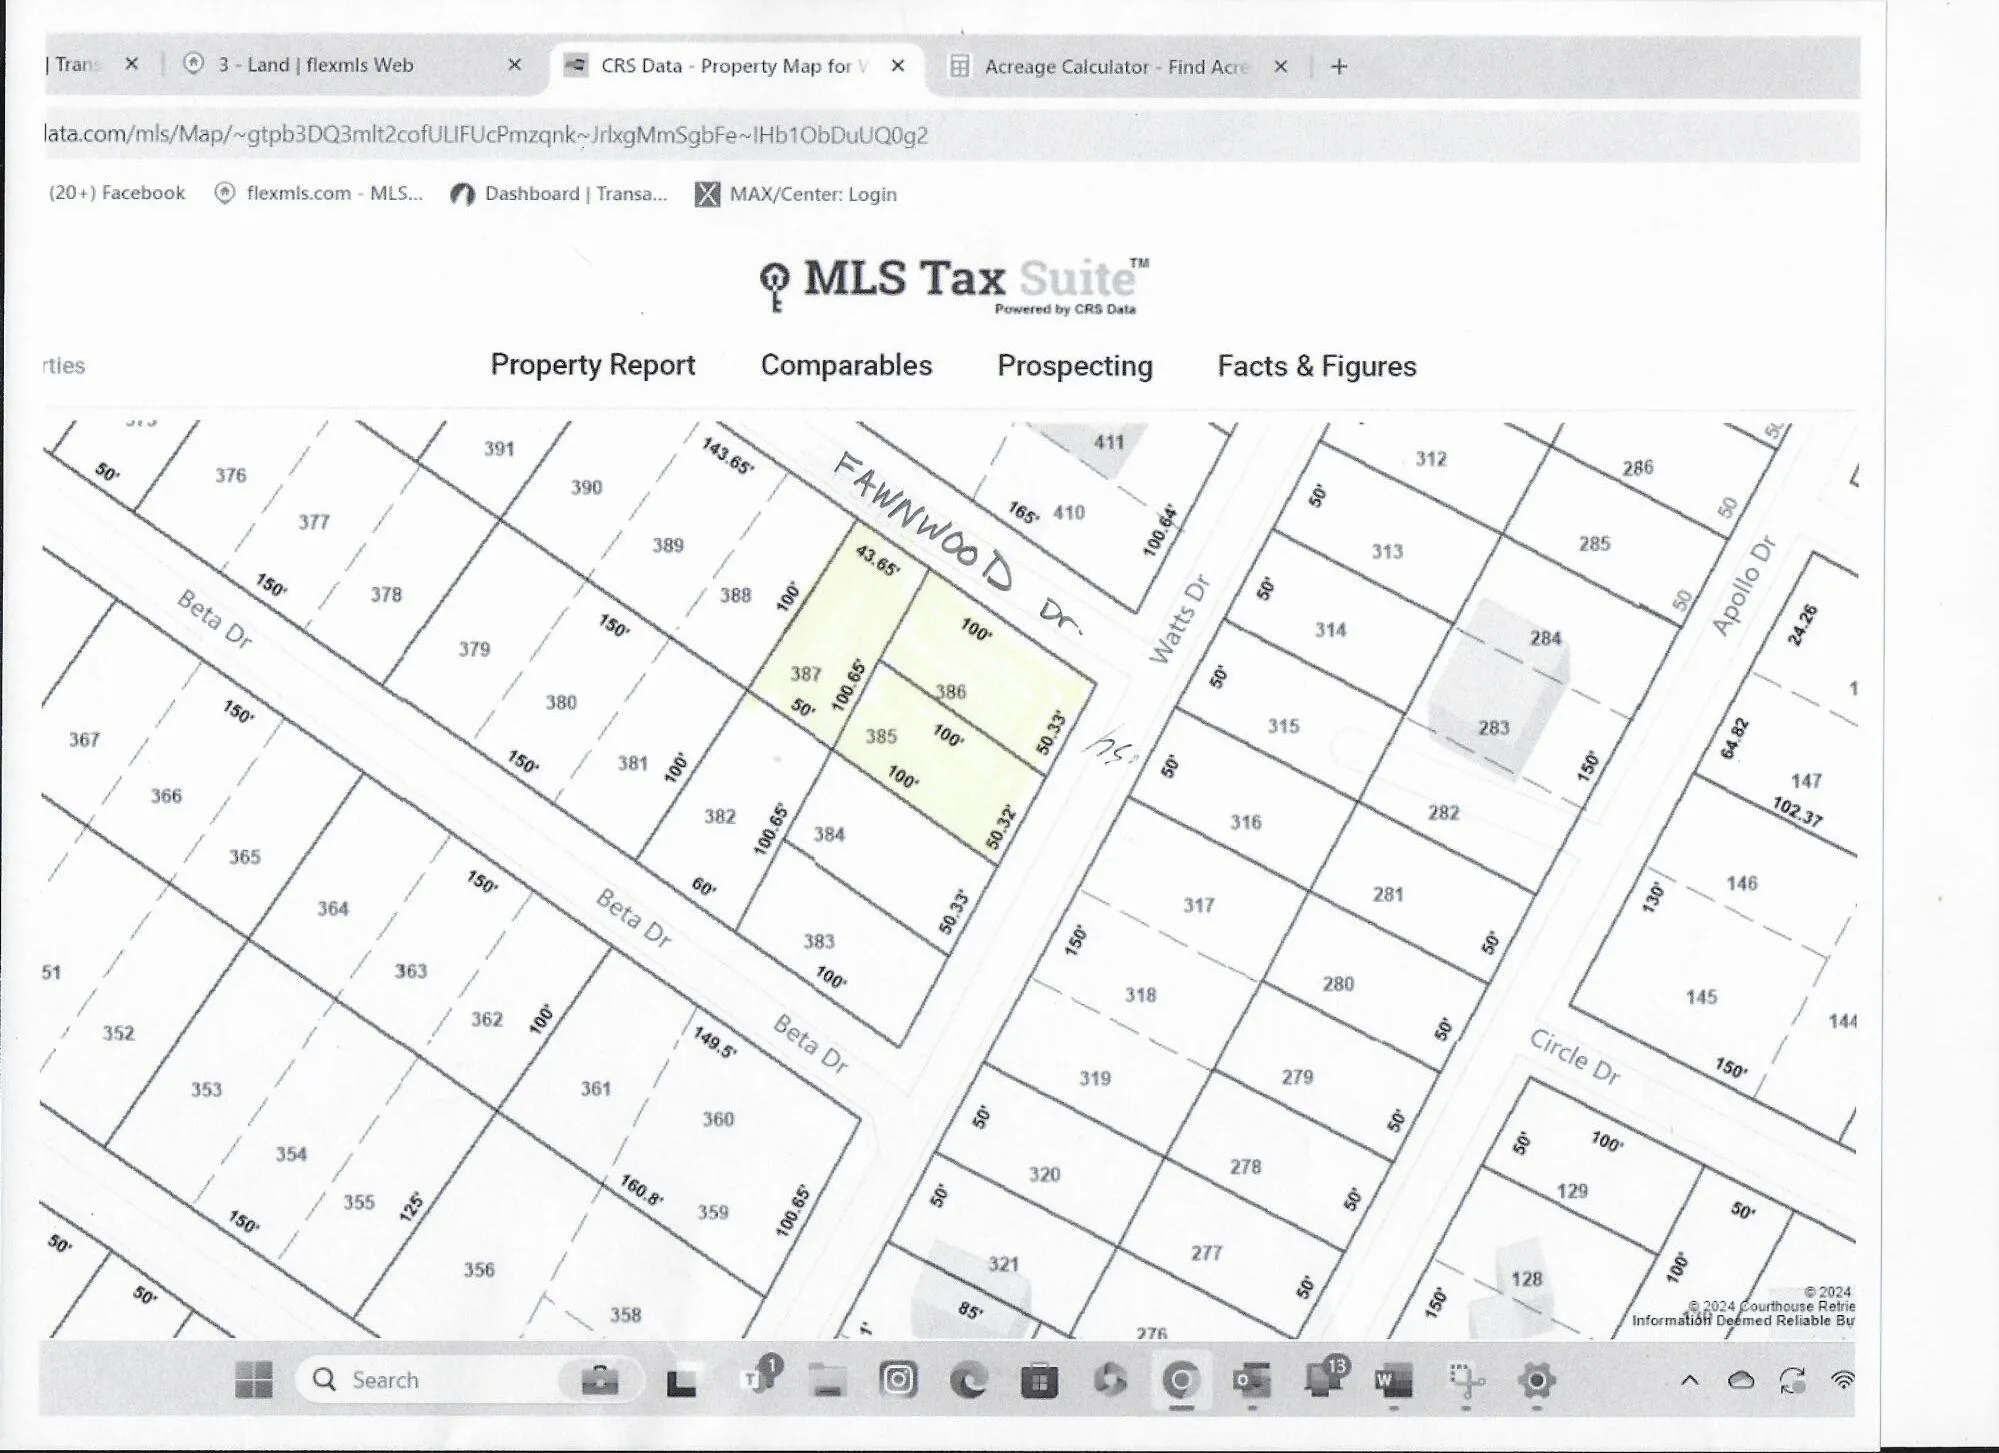Viewport: 1999px width, 1453px height.
Task: Open Microsoft Word from the taskbar
Action: point(1394,1381)
